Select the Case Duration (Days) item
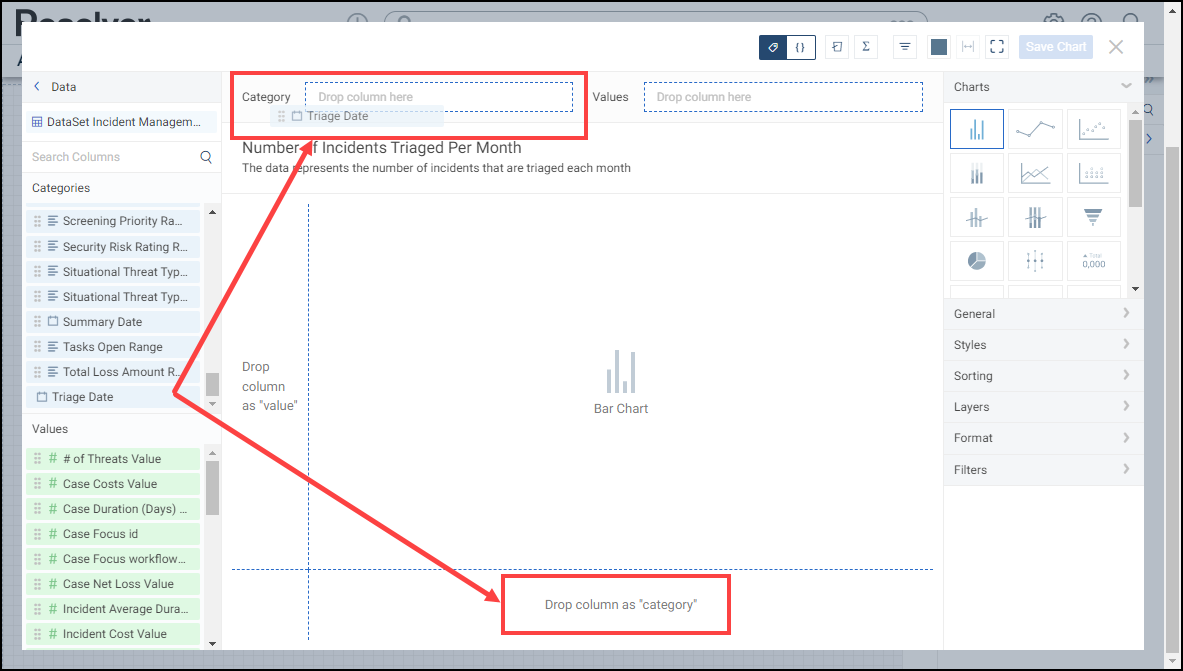The width and height of the screenshot is (1183, 671). (113, 509)
